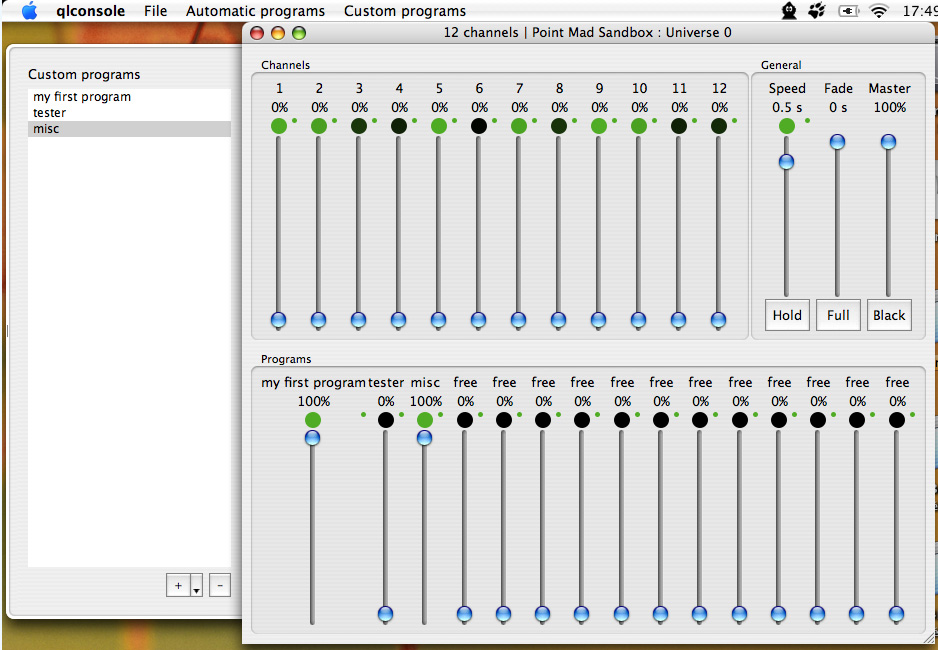Click the Black blackout button

(x=889, y=315)
